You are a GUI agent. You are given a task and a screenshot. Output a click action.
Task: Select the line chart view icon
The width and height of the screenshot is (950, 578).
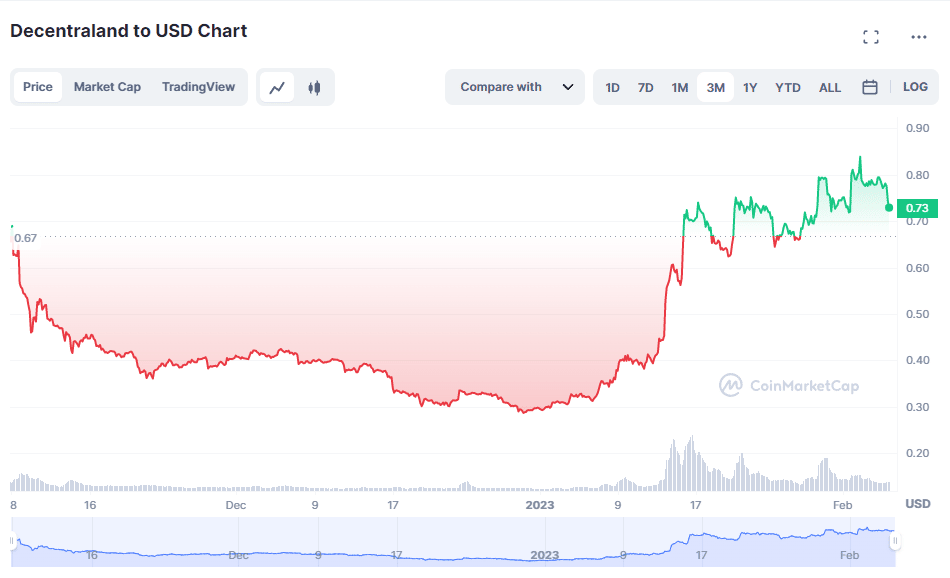pos(277,87)
